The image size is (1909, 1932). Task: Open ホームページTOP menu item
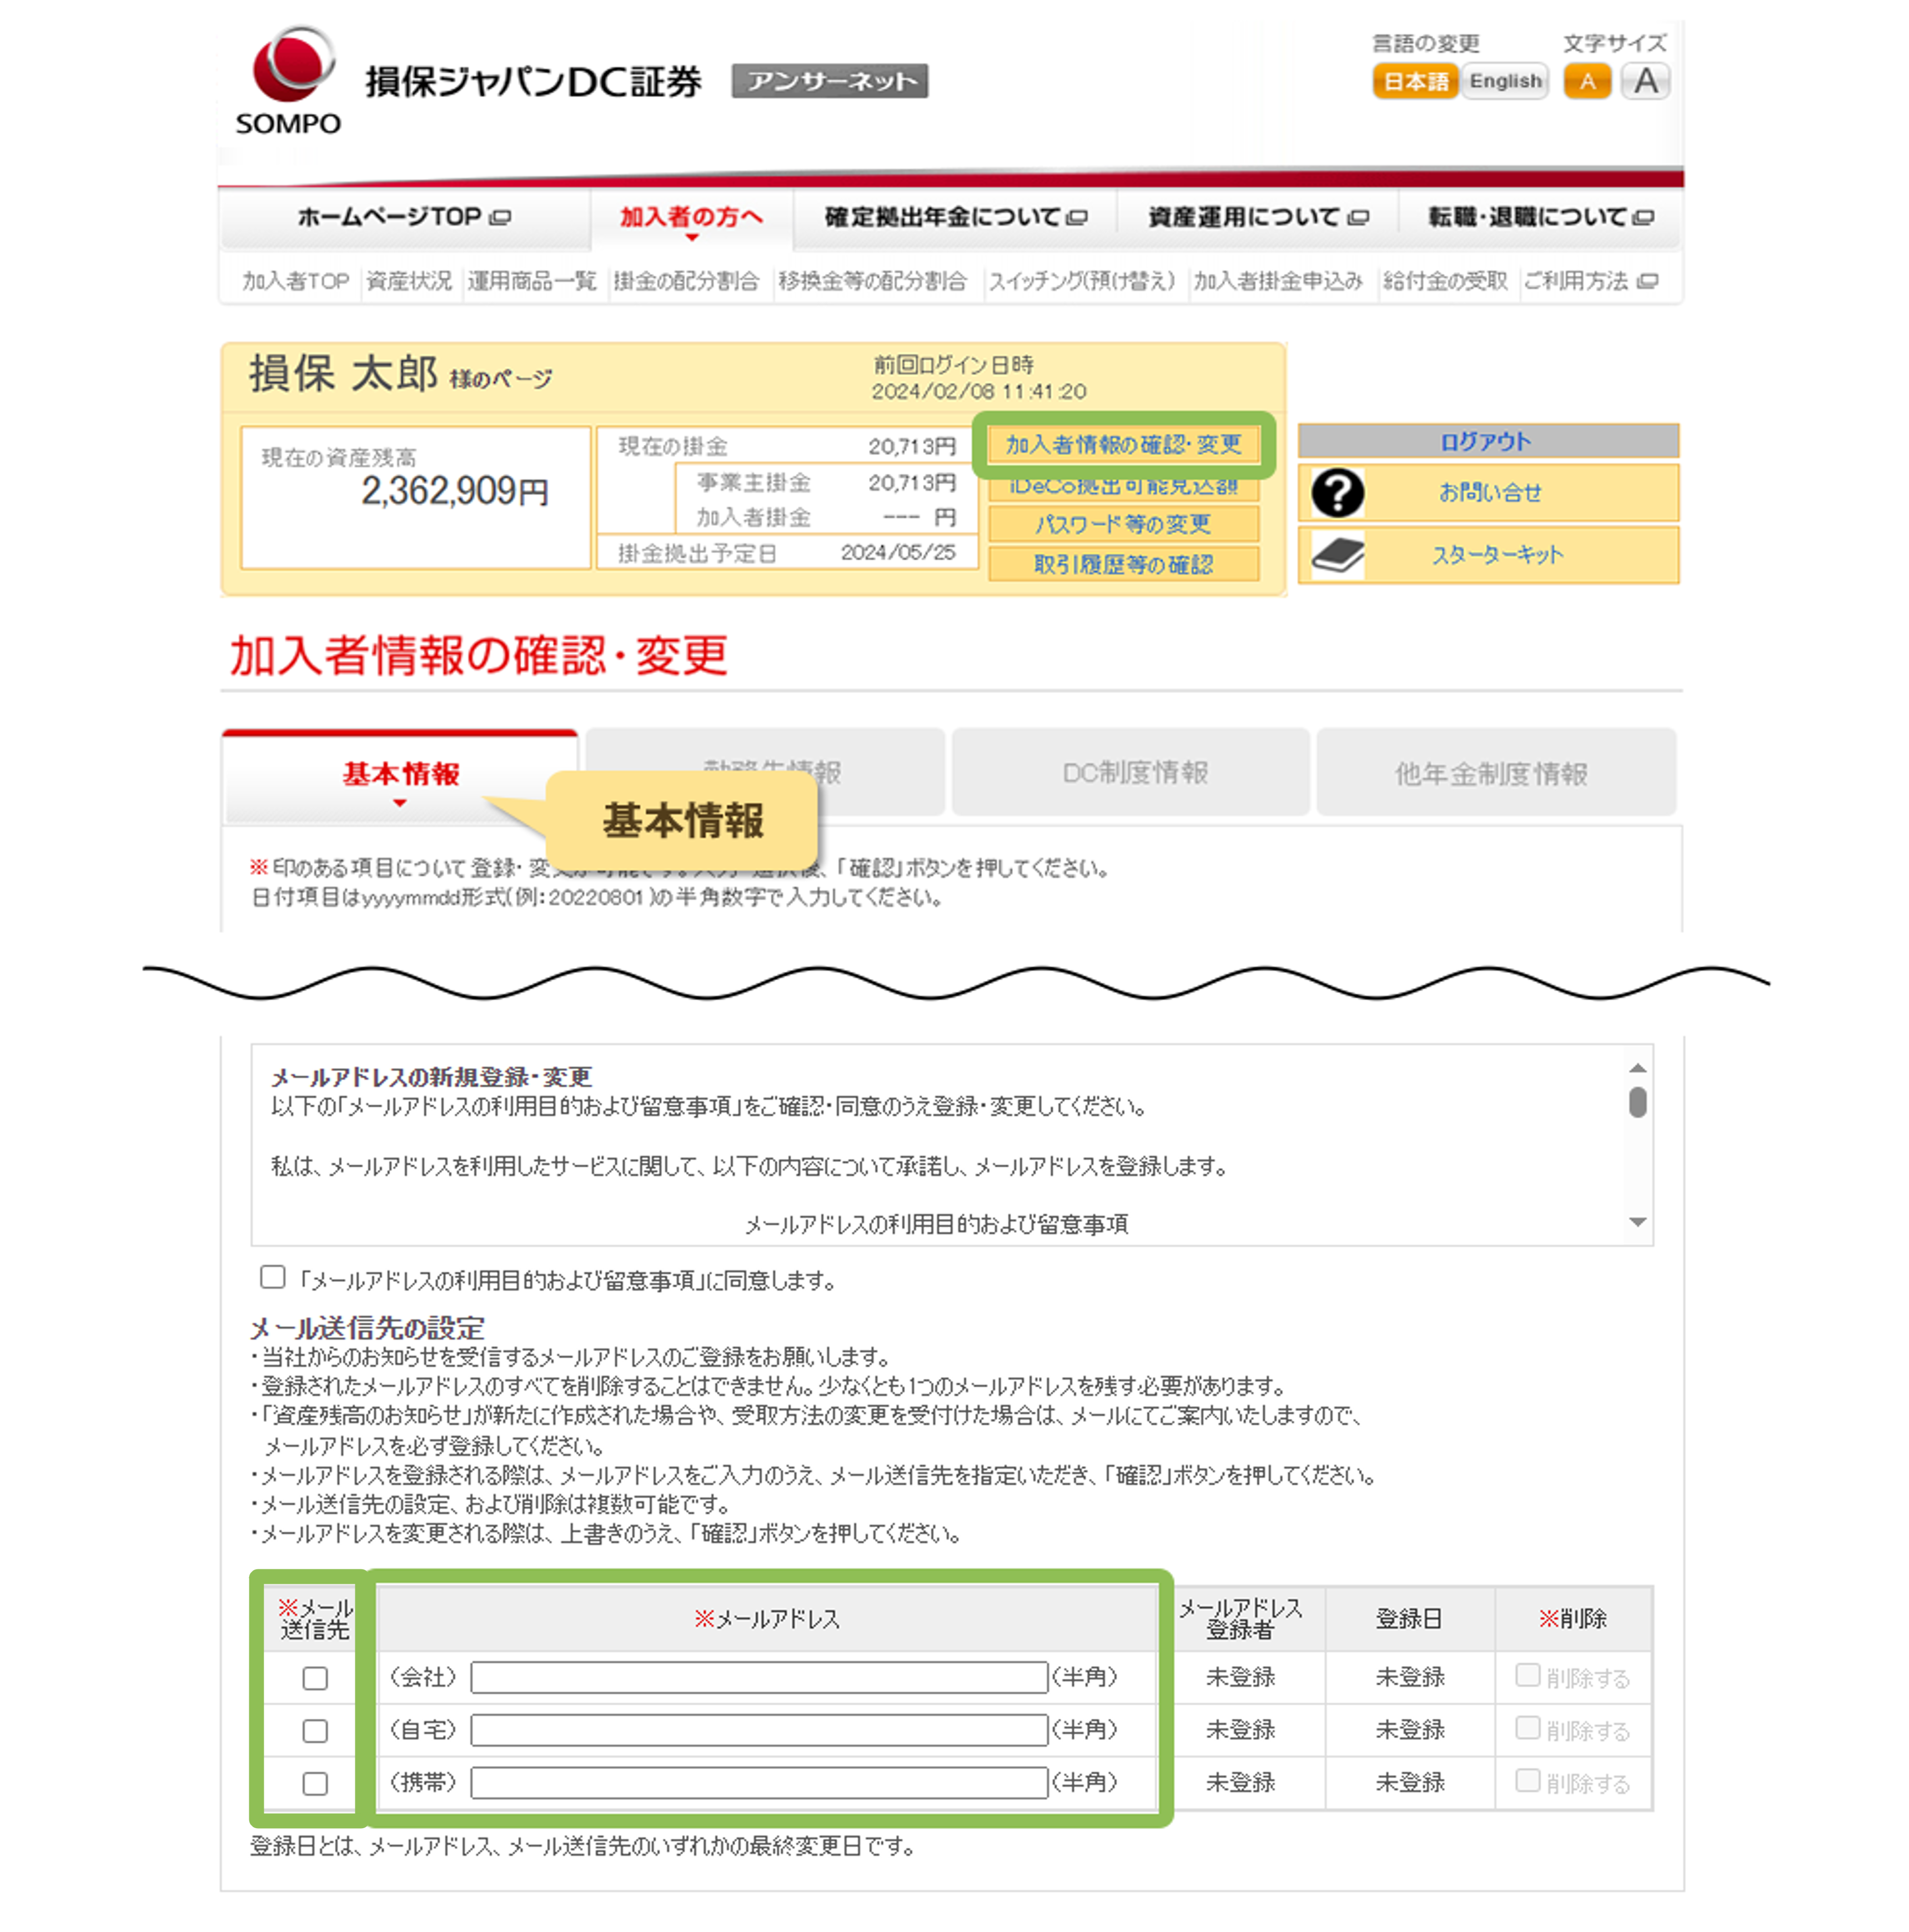tap(404, 217)
